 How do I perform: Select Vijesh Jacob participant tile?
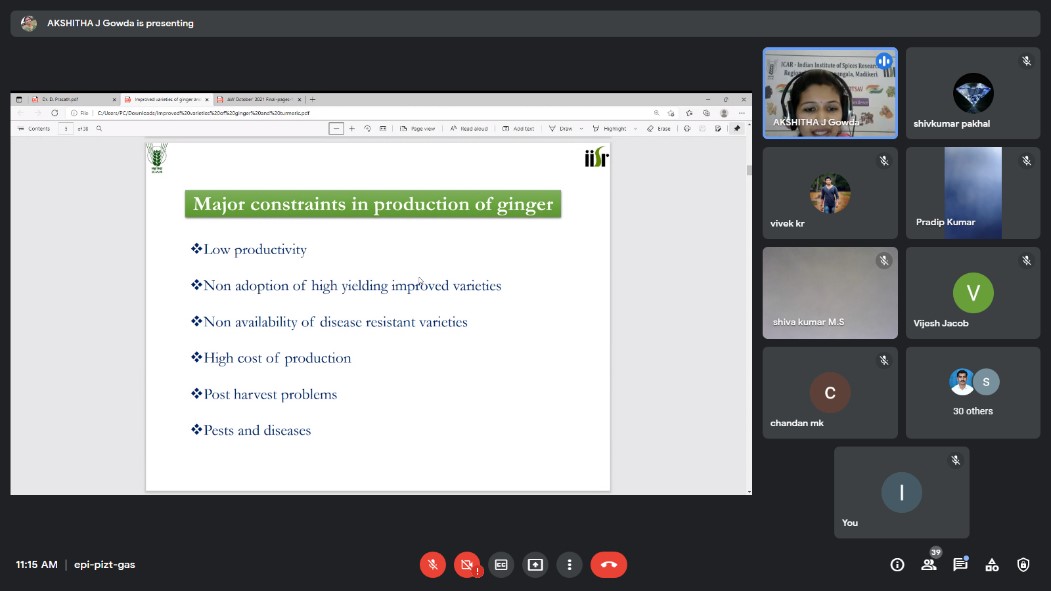point(973,293)
